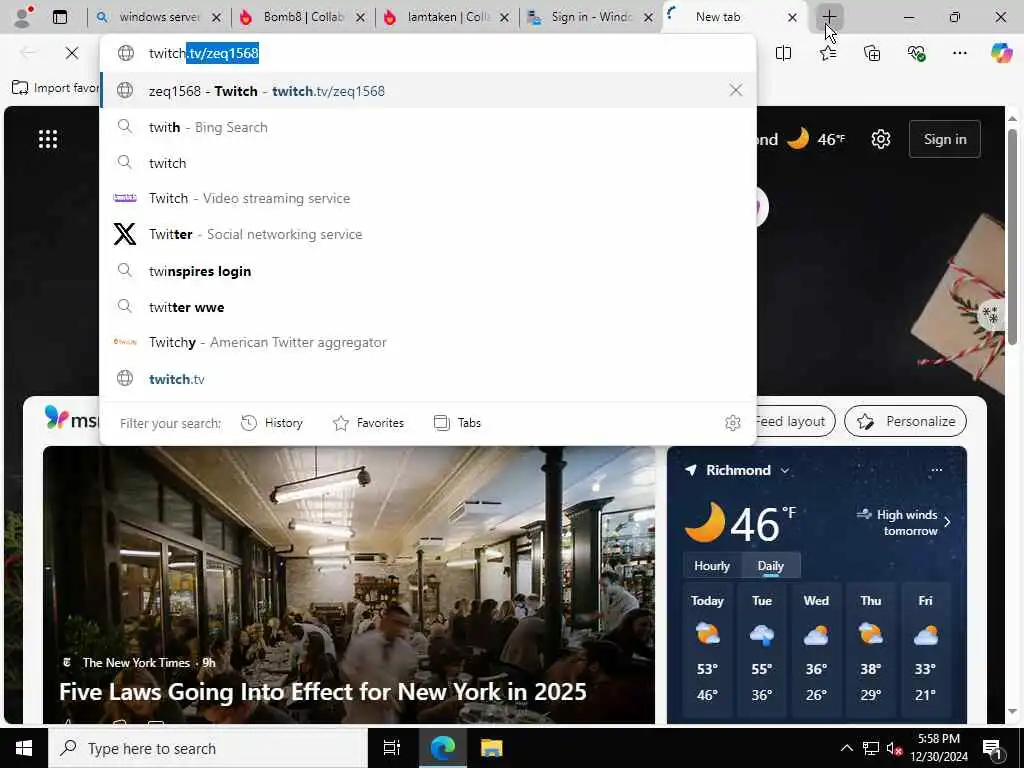Select Twitter social networking suggestion
The width and height of the screenshot is (1024, 768).
[428, 234]
